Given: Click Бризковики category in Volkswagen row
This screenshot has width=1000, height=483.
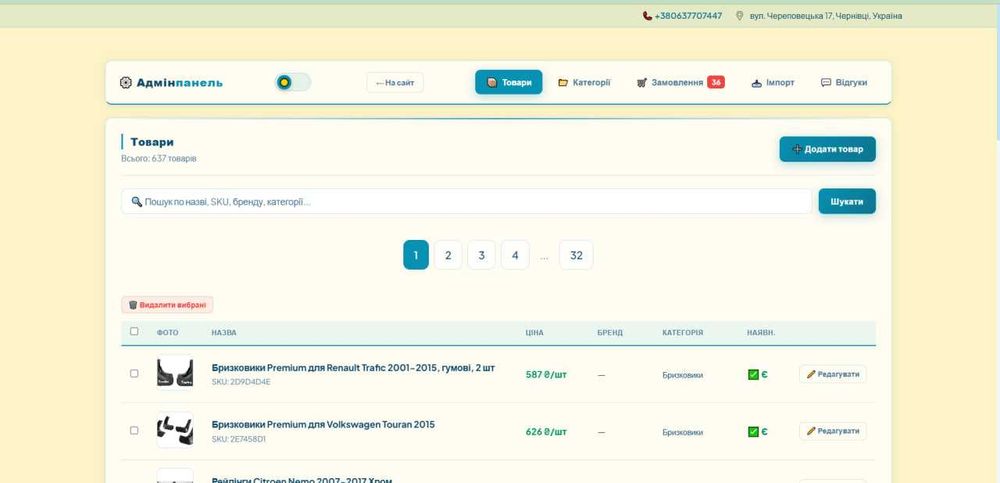Looking at the screenshot, I should pos(682,433).
